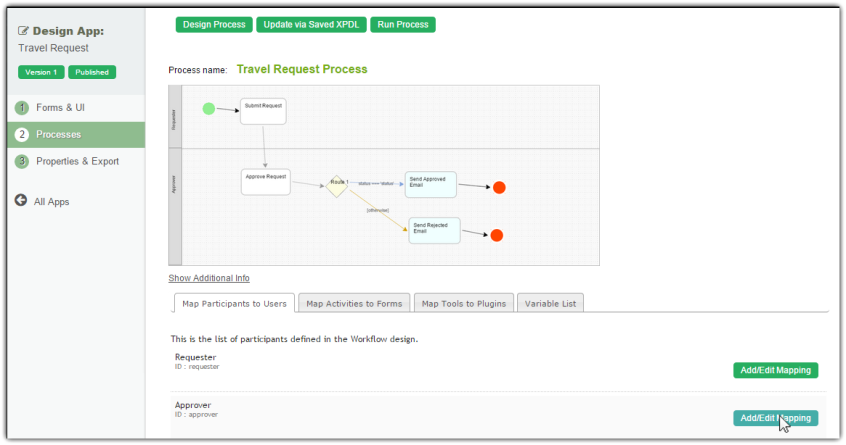Open the Variable List tab
Image resolution: width=846 pixels, height=445 pixels.
[550, 304]
